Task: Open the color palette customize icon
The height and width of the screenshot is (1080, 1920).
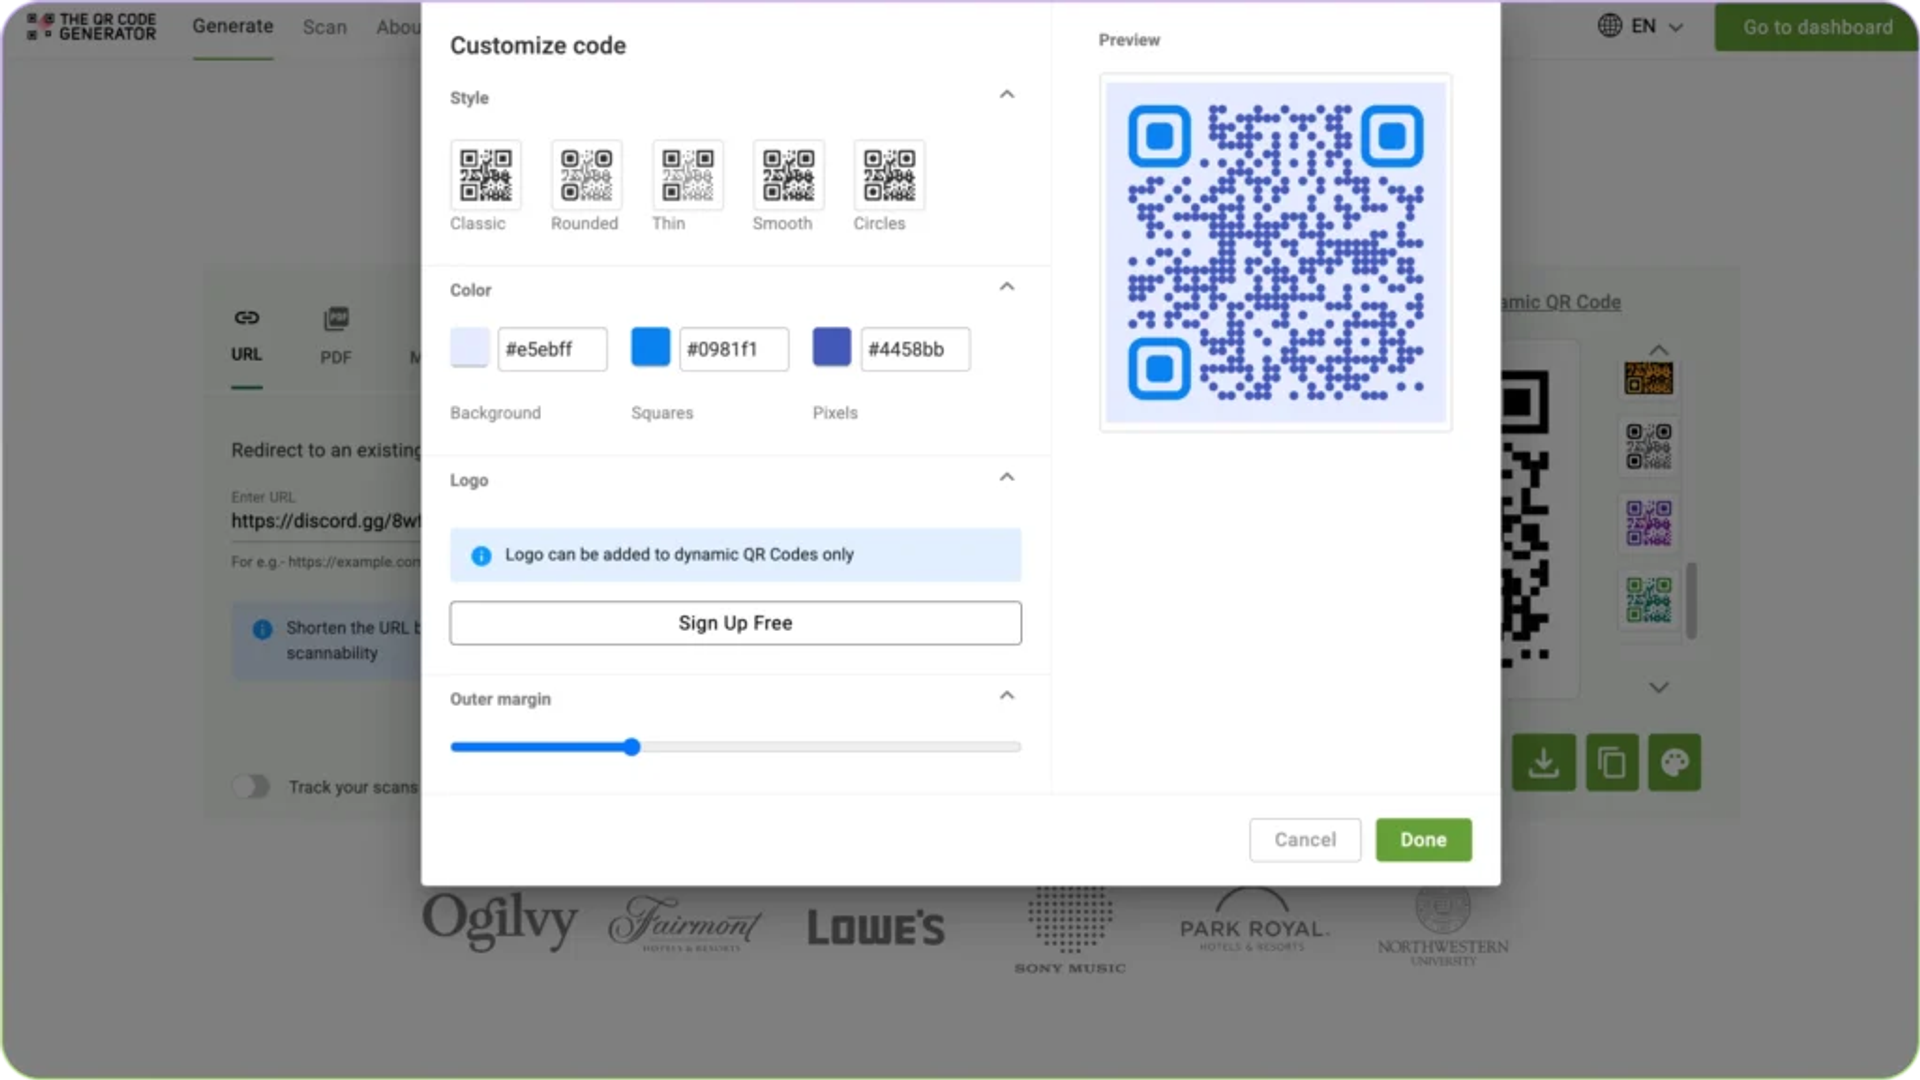Action: 1675,763
